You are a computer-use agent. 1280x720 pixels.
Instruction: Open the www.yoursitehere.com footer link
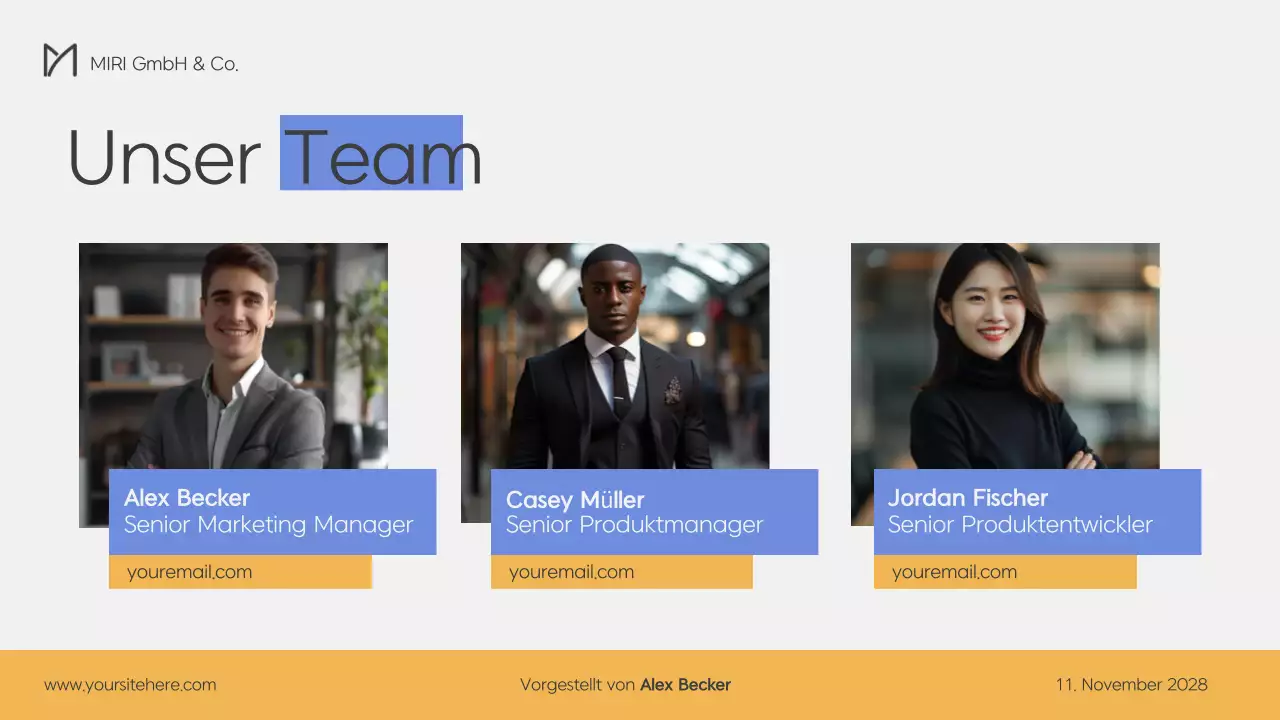130,685
